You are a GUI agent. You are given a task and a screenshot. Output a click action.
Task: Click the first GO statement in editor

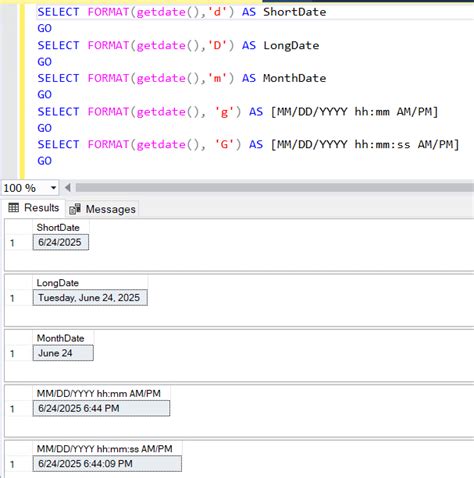coord(45,28)
